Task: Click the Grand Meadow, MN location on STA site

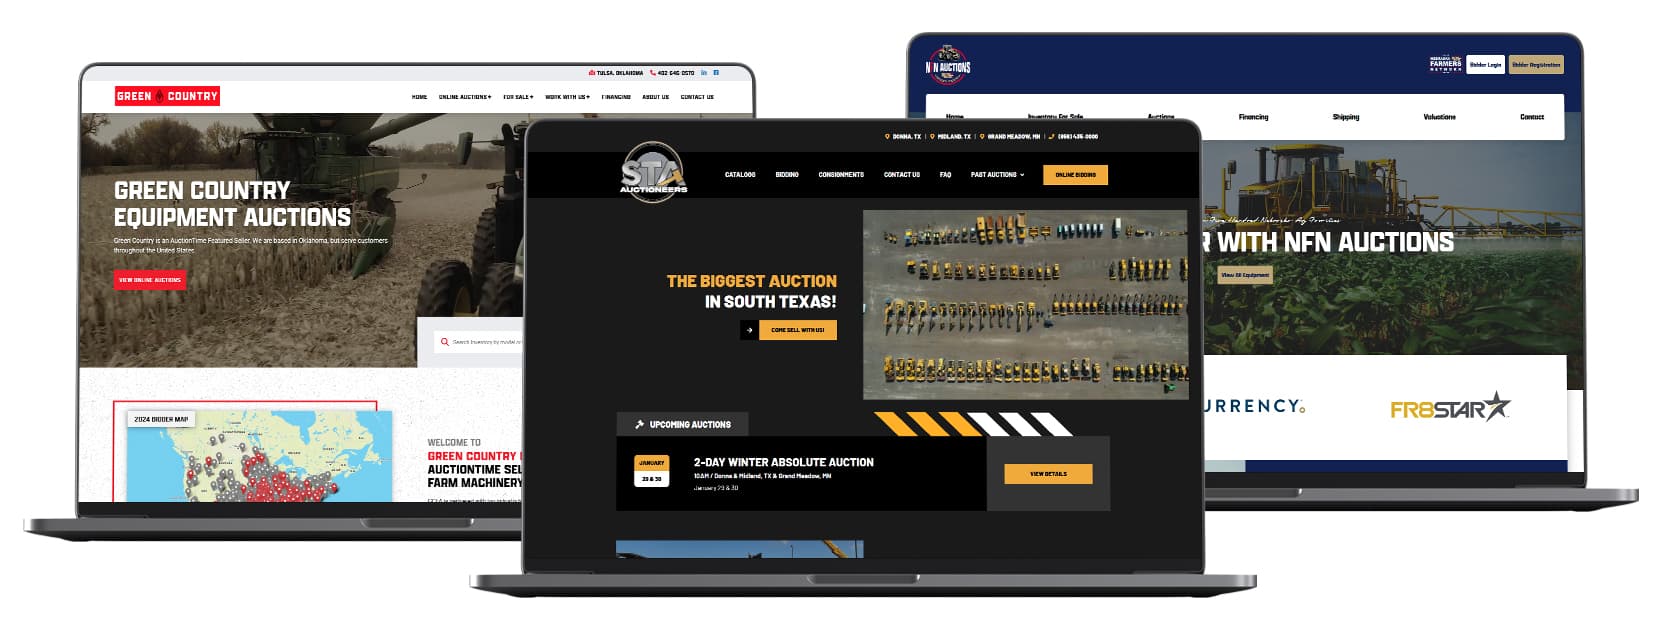Action: coord(1010,136)
